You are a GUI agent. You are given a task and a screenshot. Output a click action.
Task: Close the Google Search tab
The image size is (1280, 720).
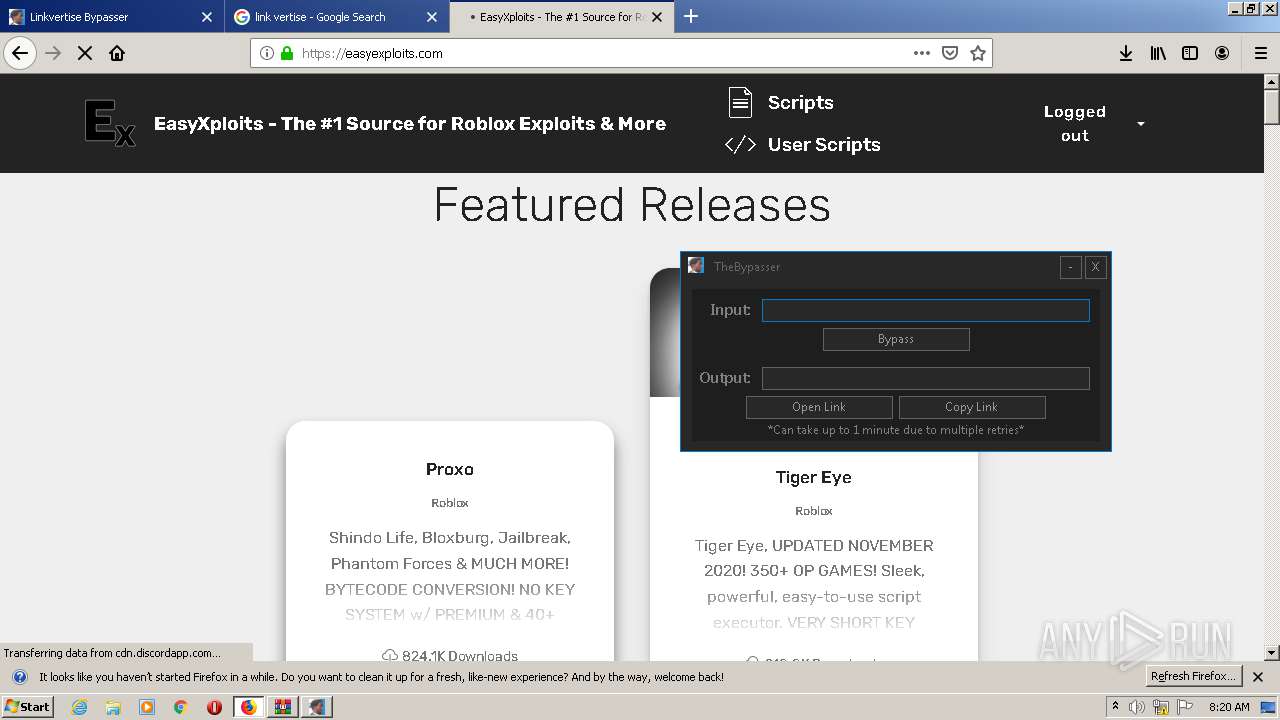pos(432,17)
